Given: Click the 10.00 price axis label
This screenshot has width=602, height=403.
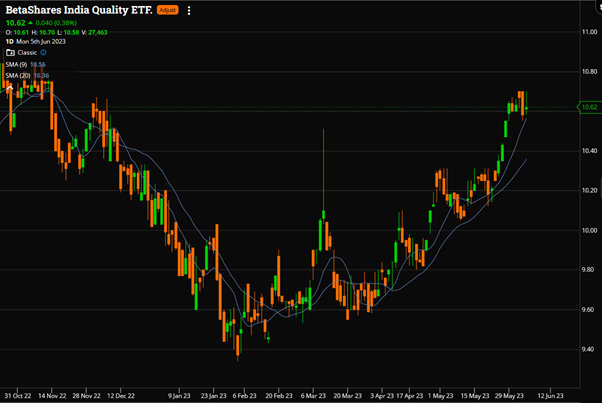Looking at the screenshot, I should coord(589,230).
